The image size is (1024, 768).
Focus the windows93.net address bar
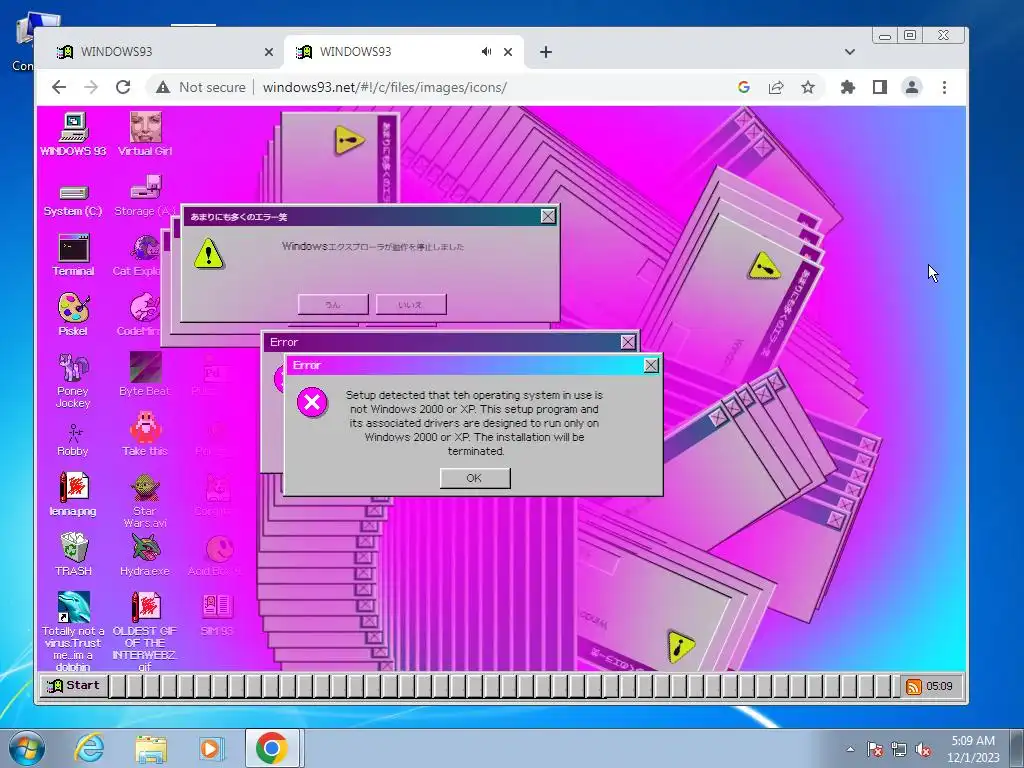[x=384, y=87]
